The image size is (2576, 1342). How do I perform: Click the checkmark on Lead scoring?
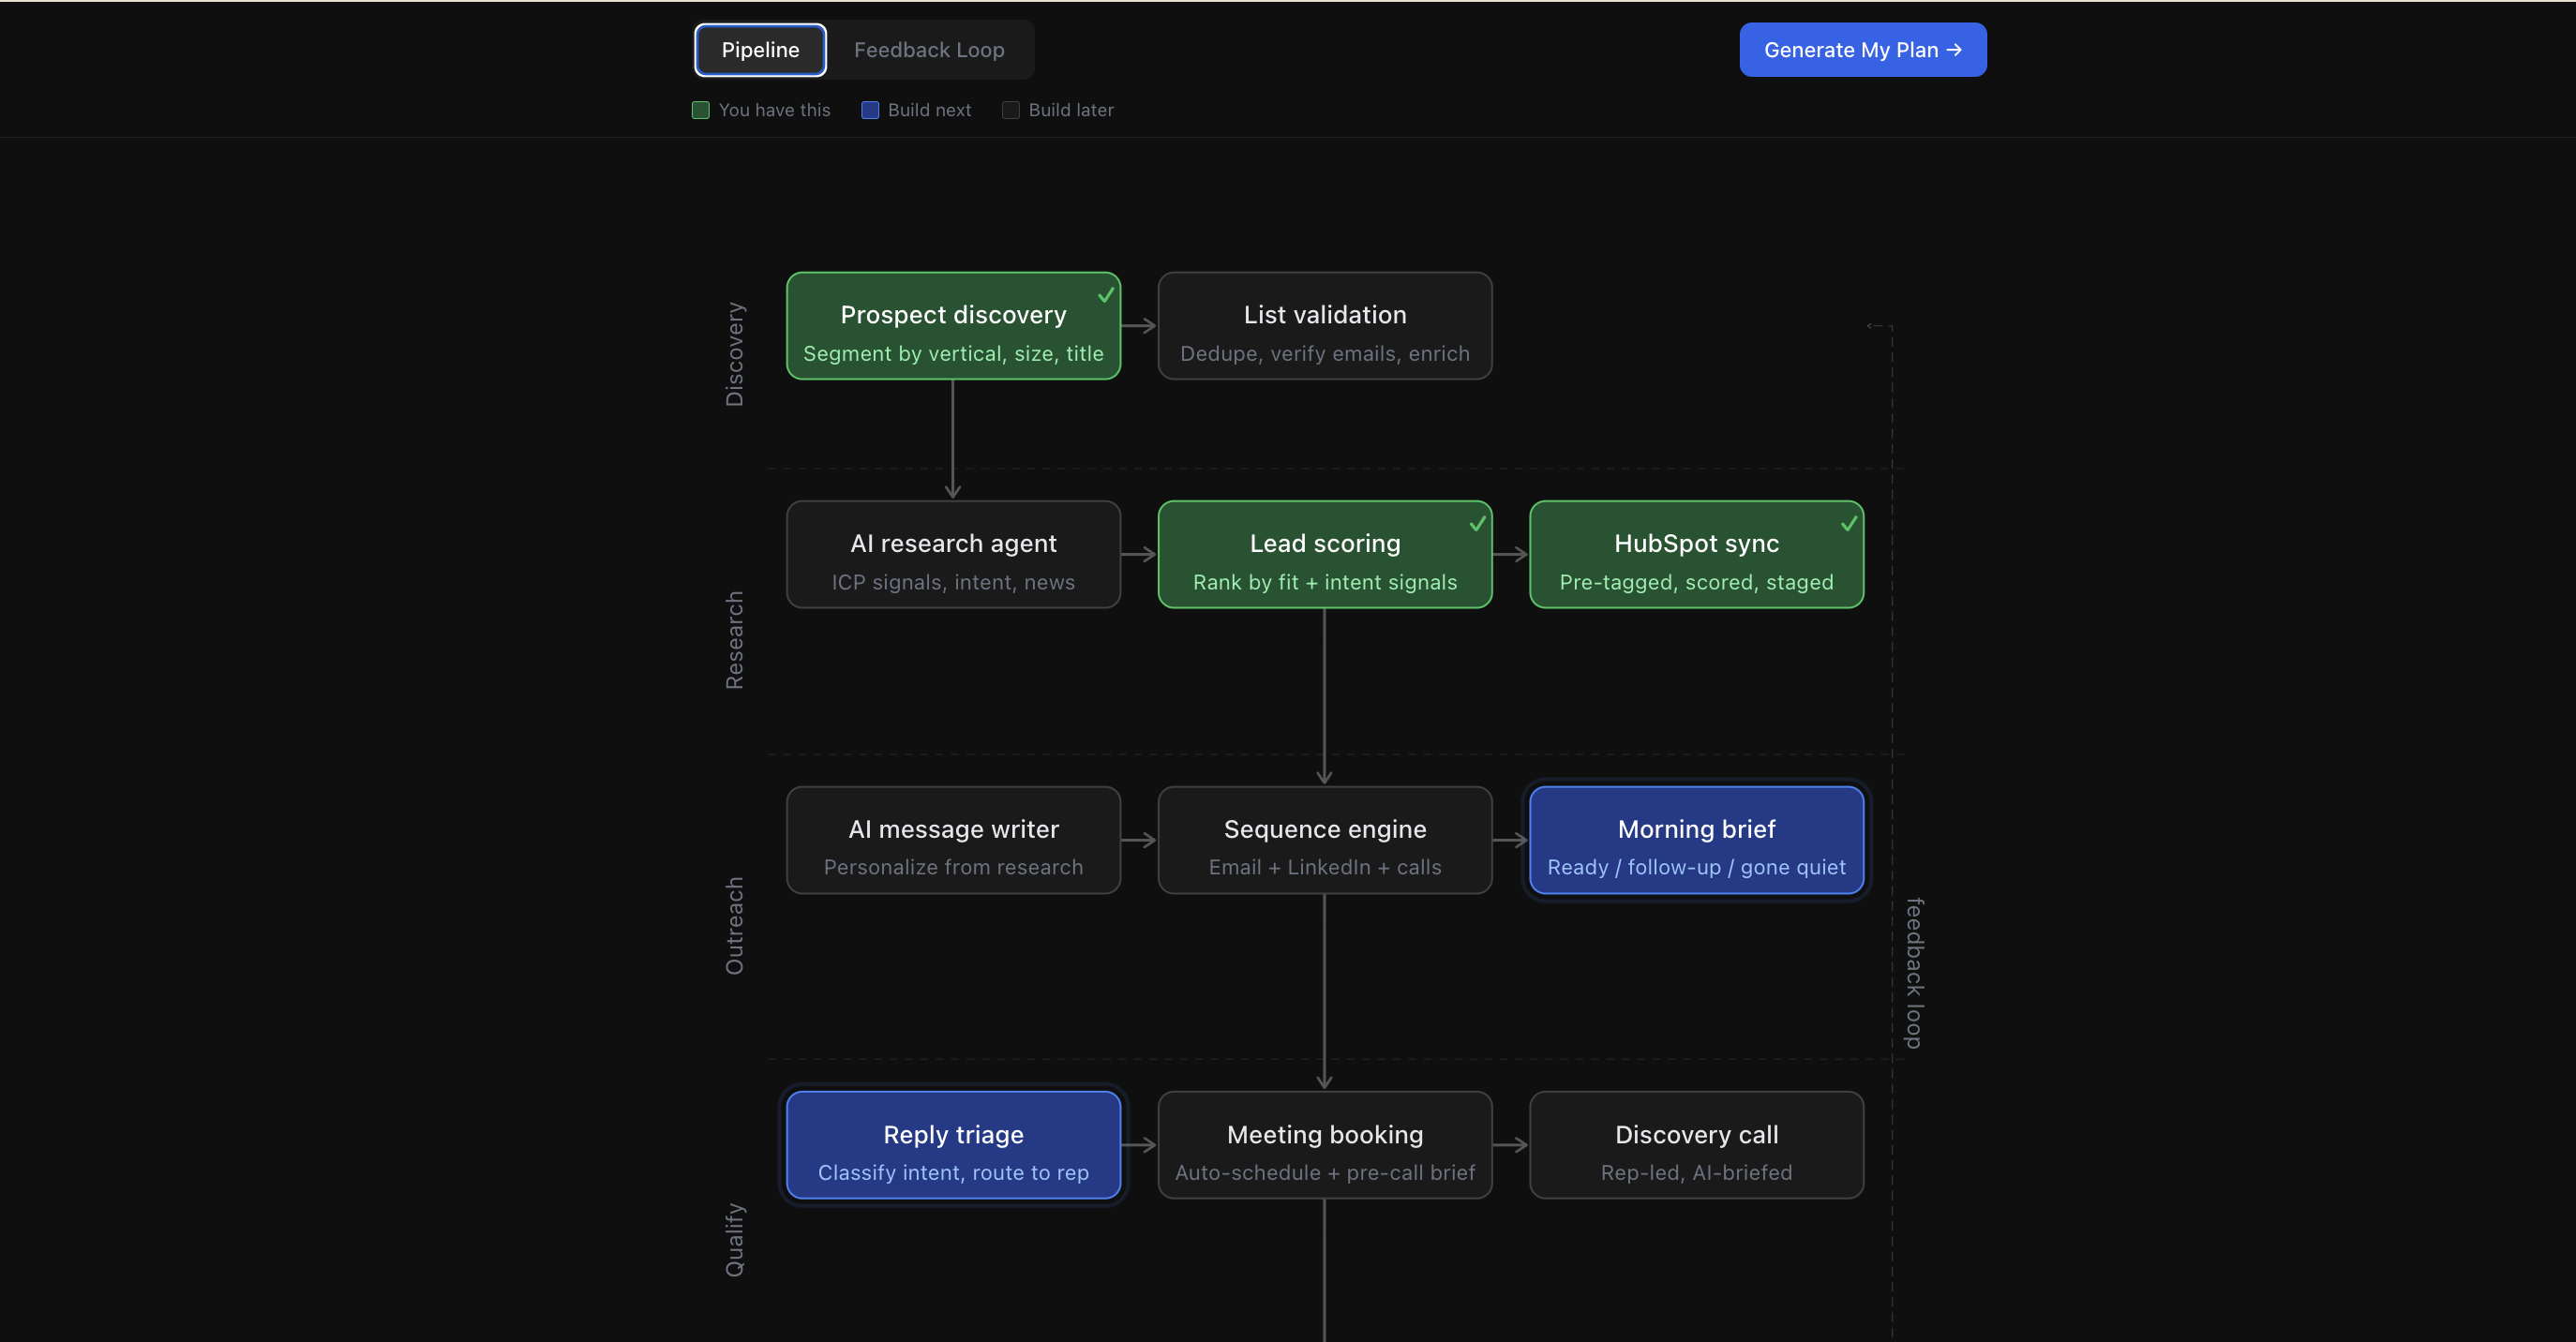click(1477, 523)
